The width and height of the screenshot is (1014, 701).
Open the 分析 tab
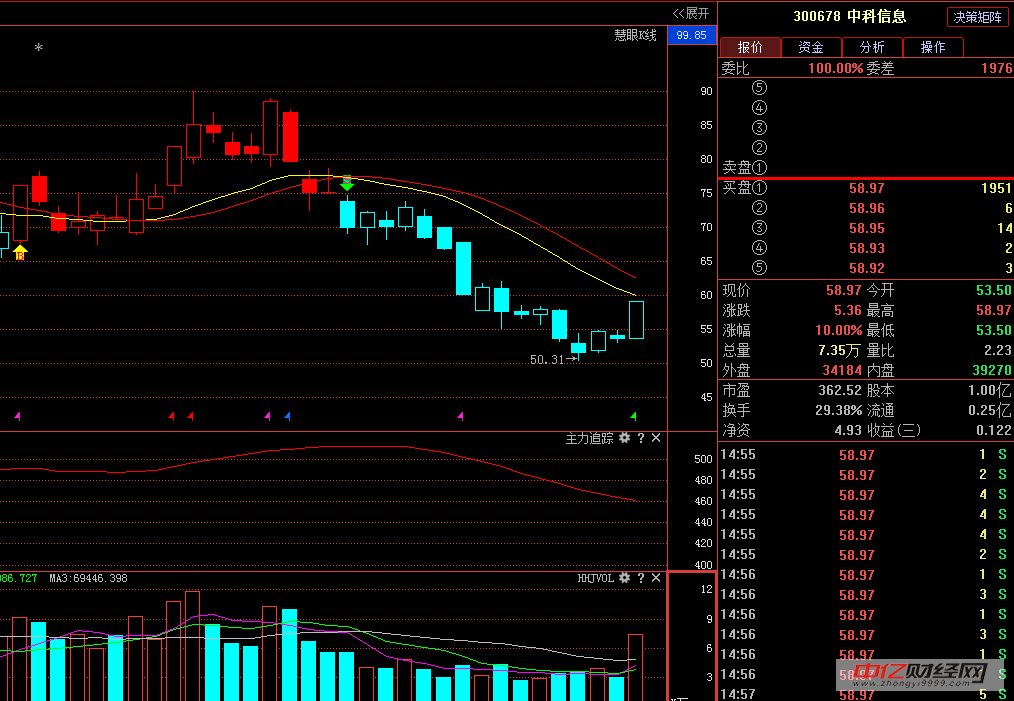pyautogui.click(x=871, y=47)
